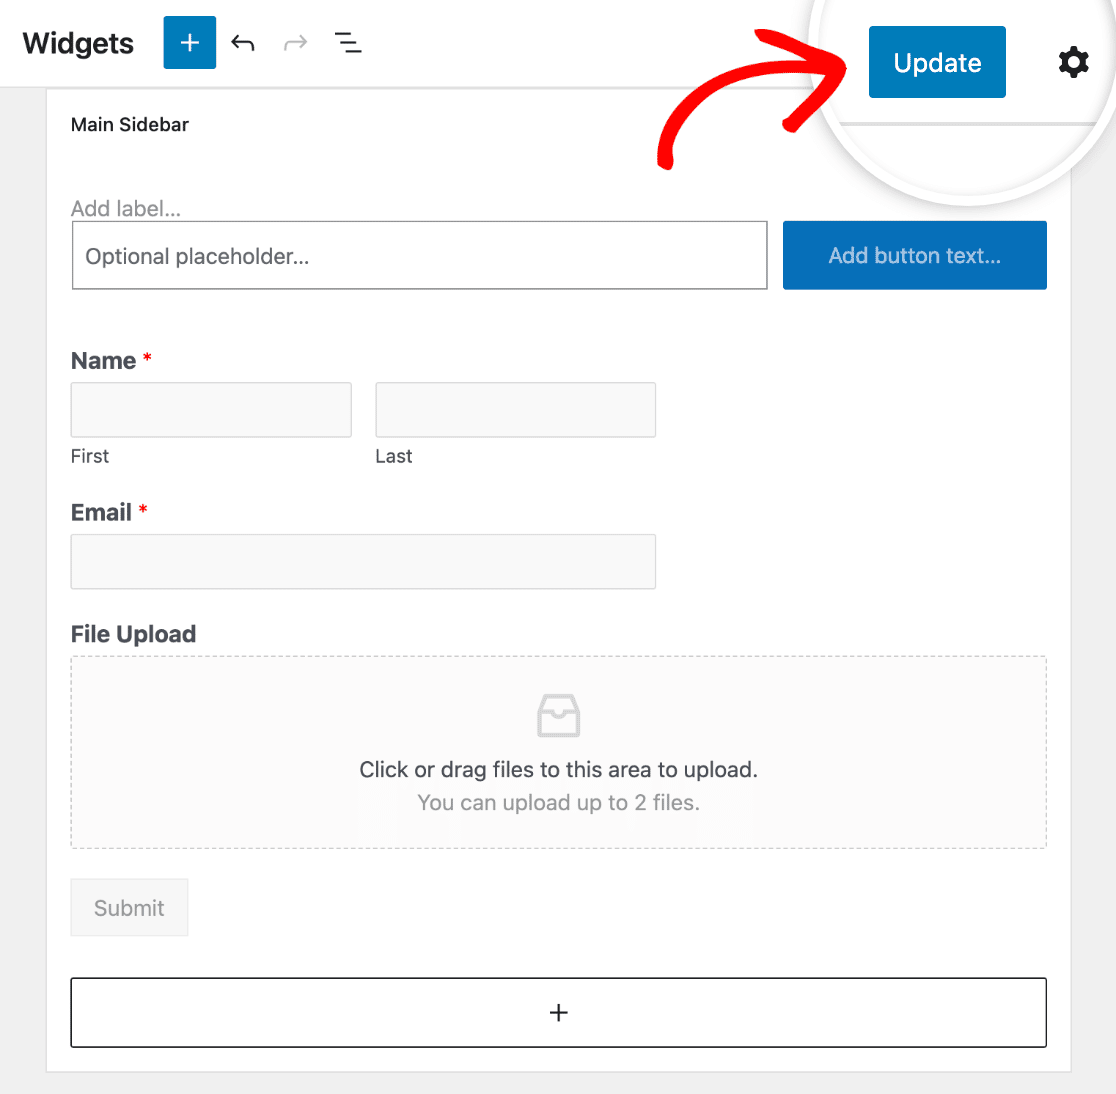Screen dimensions: 1116x1094
Task: Add a block using the bottom plus bar
Action: 558,1013
